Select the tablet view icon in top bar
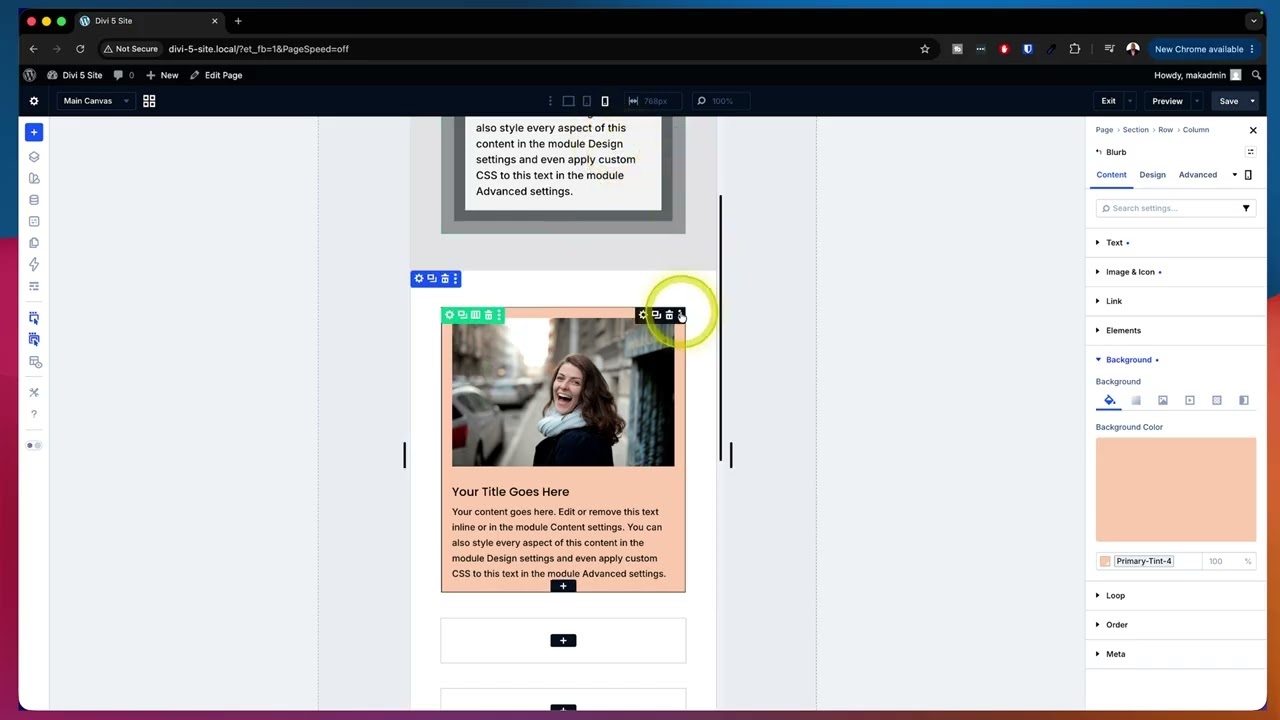 (x=587, y=101)
